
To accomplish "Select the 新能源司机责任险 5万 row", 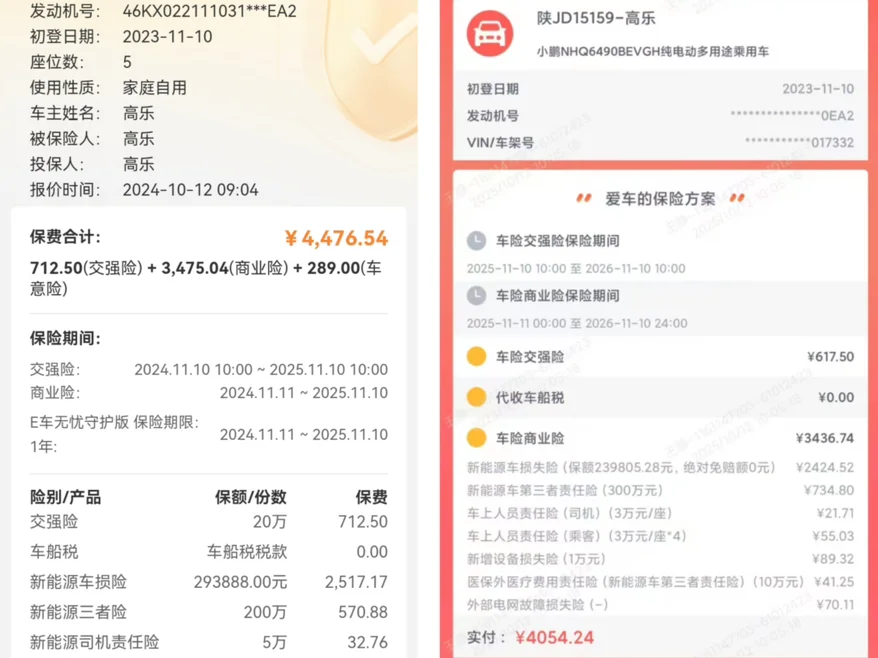I will click(208, 642).
